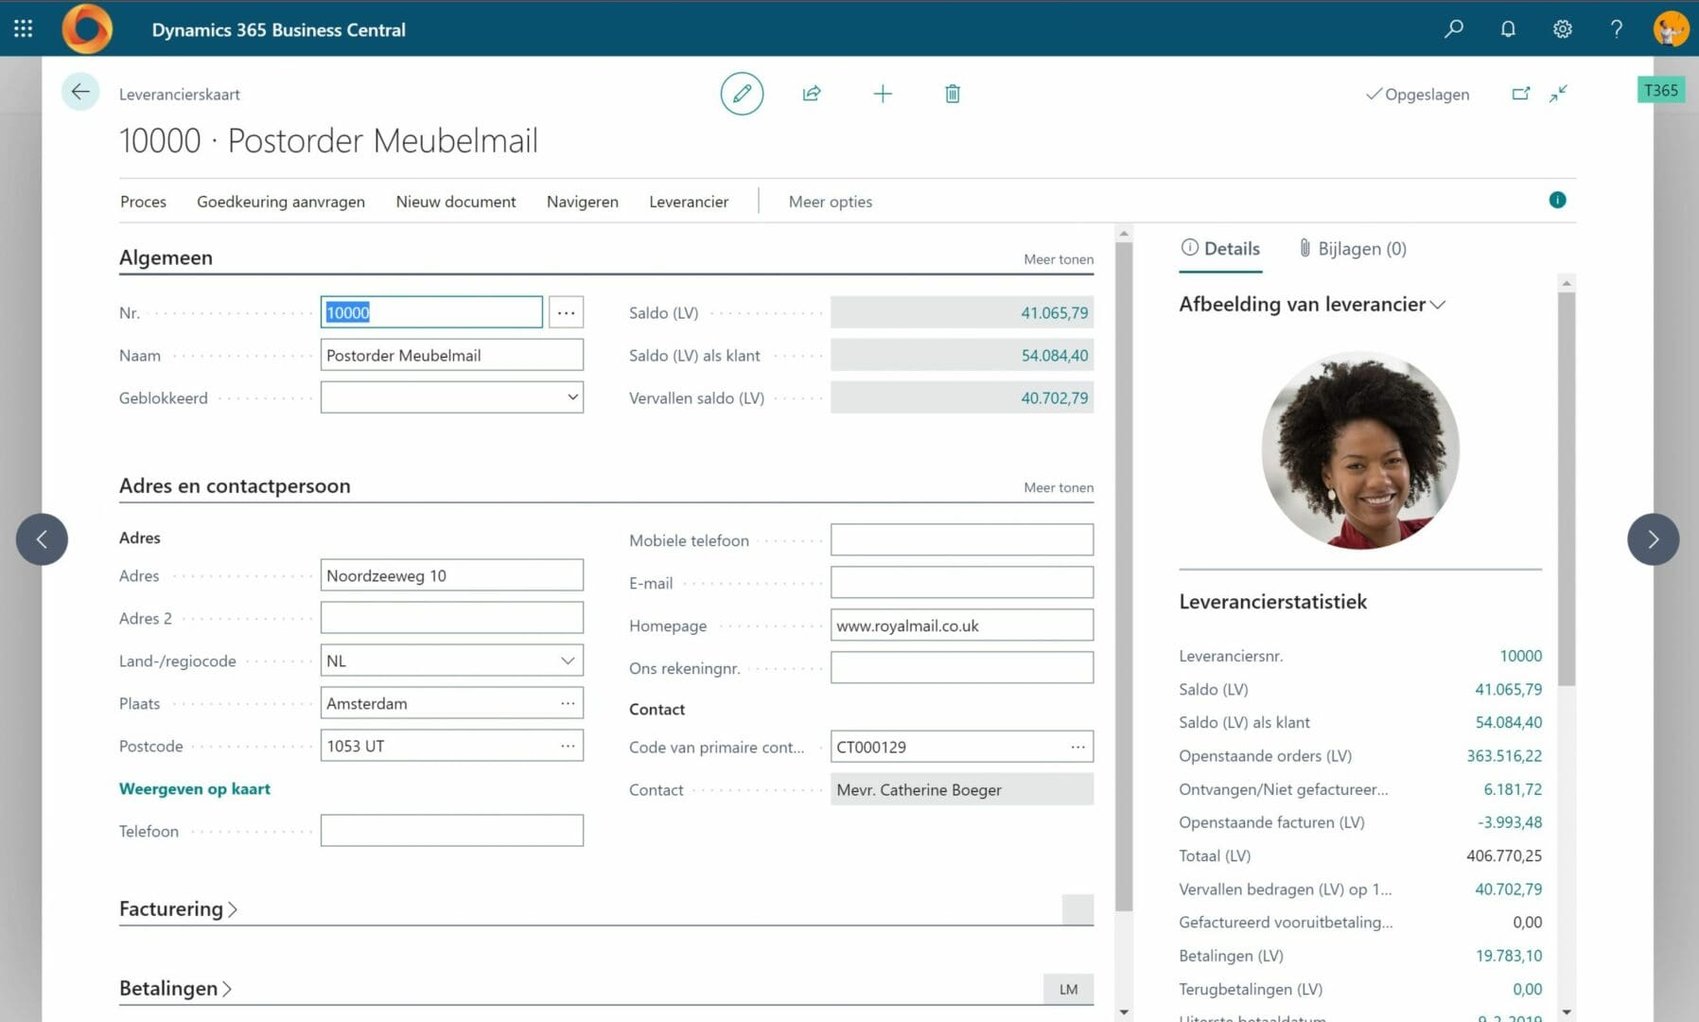Open Openstaande facturen (LV) value -3.993,48
1699x1022 pixels.
point(1510,822)
